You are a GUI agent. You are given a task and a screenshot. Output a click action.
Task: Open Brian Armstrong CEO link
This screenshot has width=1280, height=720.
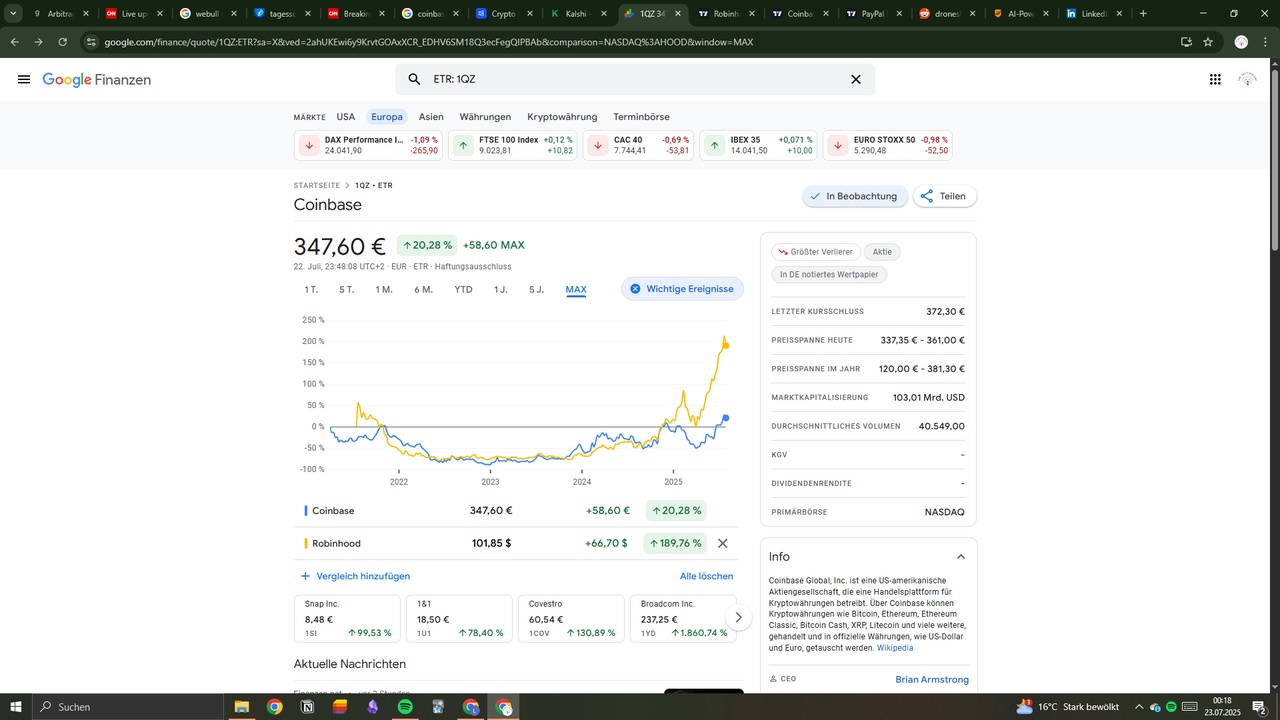click(932, 680)
